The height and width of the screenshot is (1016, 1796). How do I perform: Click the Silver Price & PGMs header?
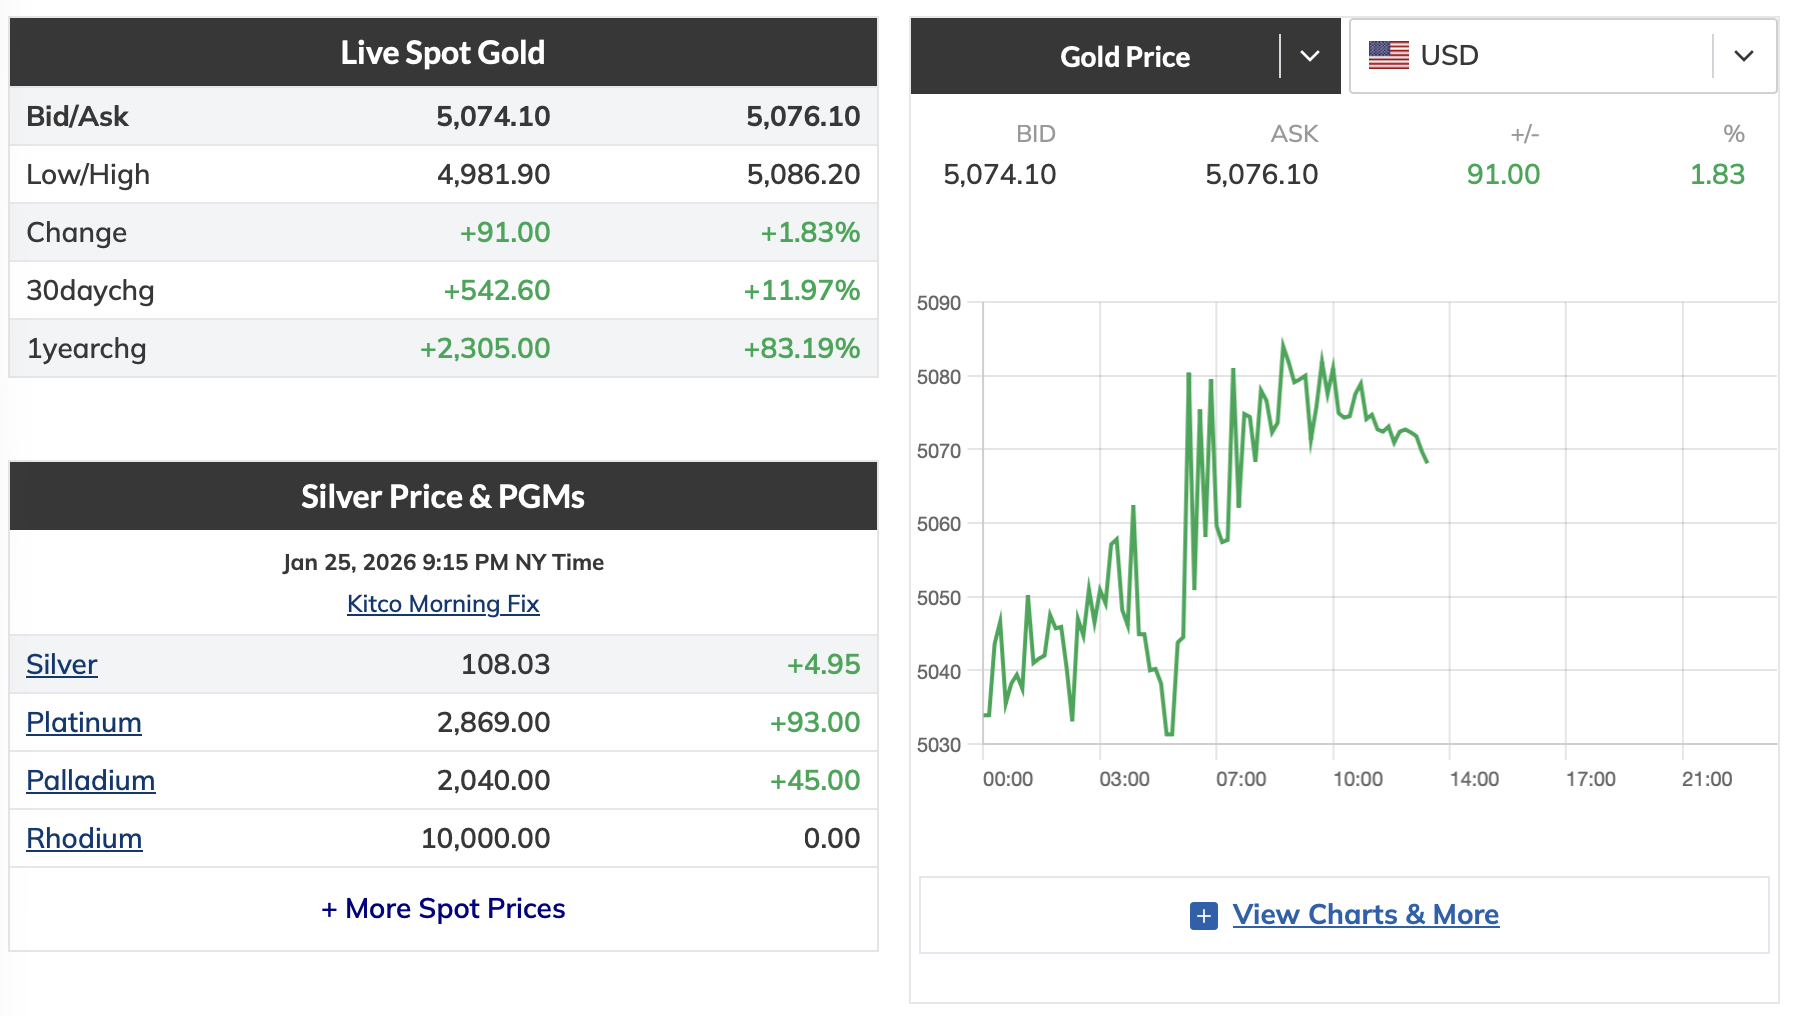click(443, 497)
